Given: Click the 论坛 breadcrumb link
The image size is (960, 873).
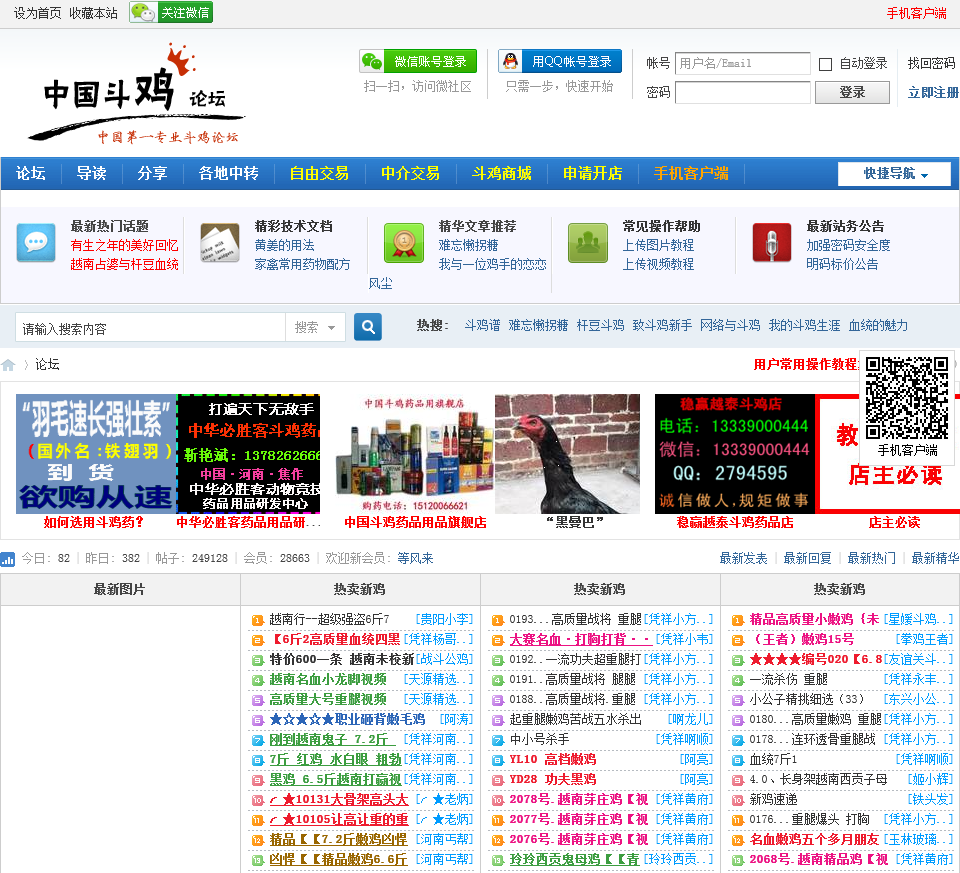Looking at the screenshot, I should pos(47,365).
